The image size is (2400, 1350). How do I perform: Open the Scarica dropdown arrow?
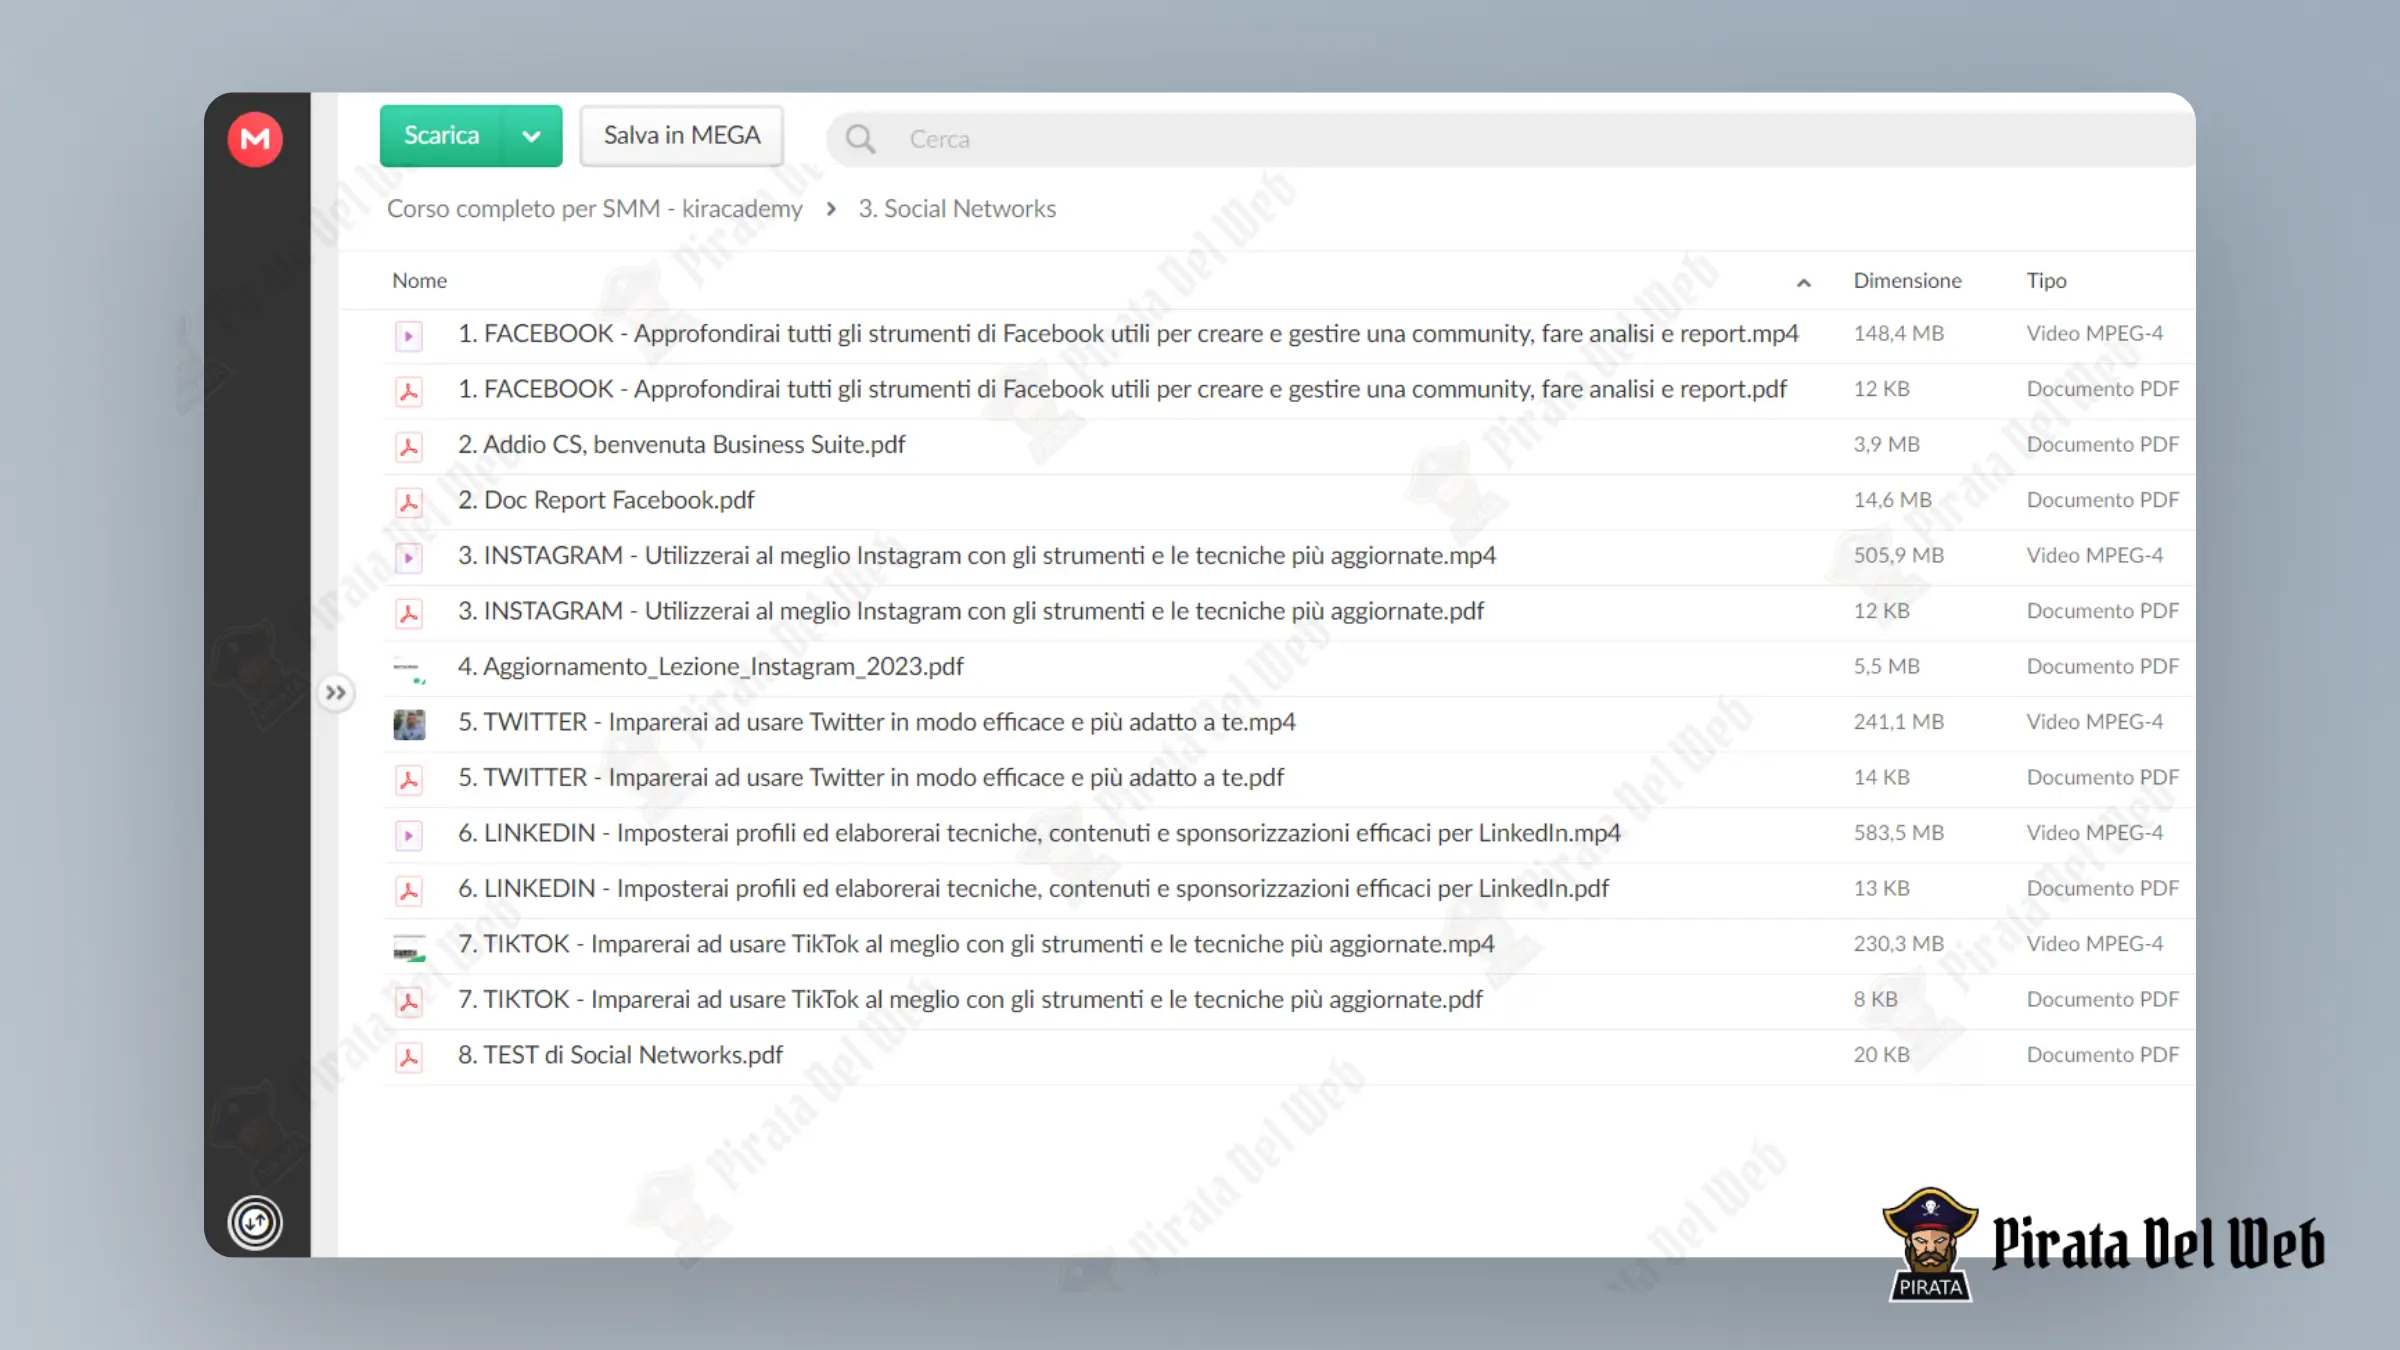point(532,135)
